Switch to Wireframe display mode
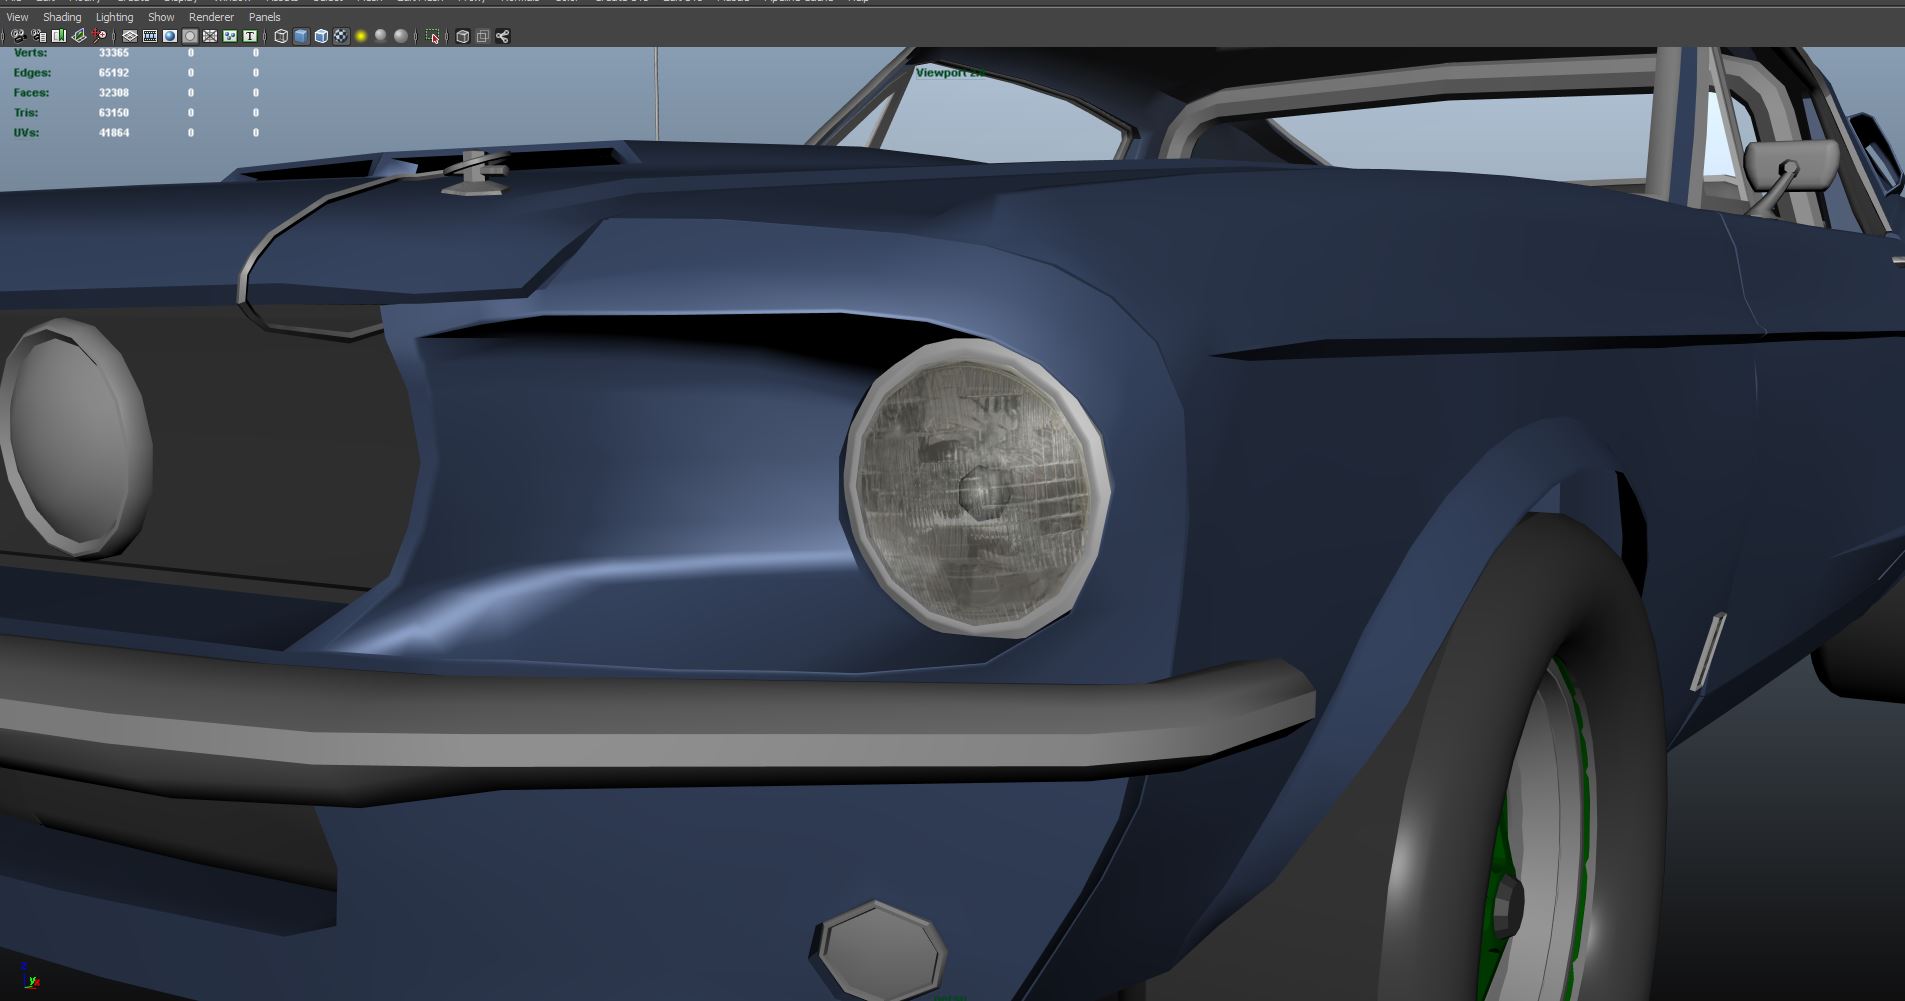 pyautogui.click(x=281, y=36)
